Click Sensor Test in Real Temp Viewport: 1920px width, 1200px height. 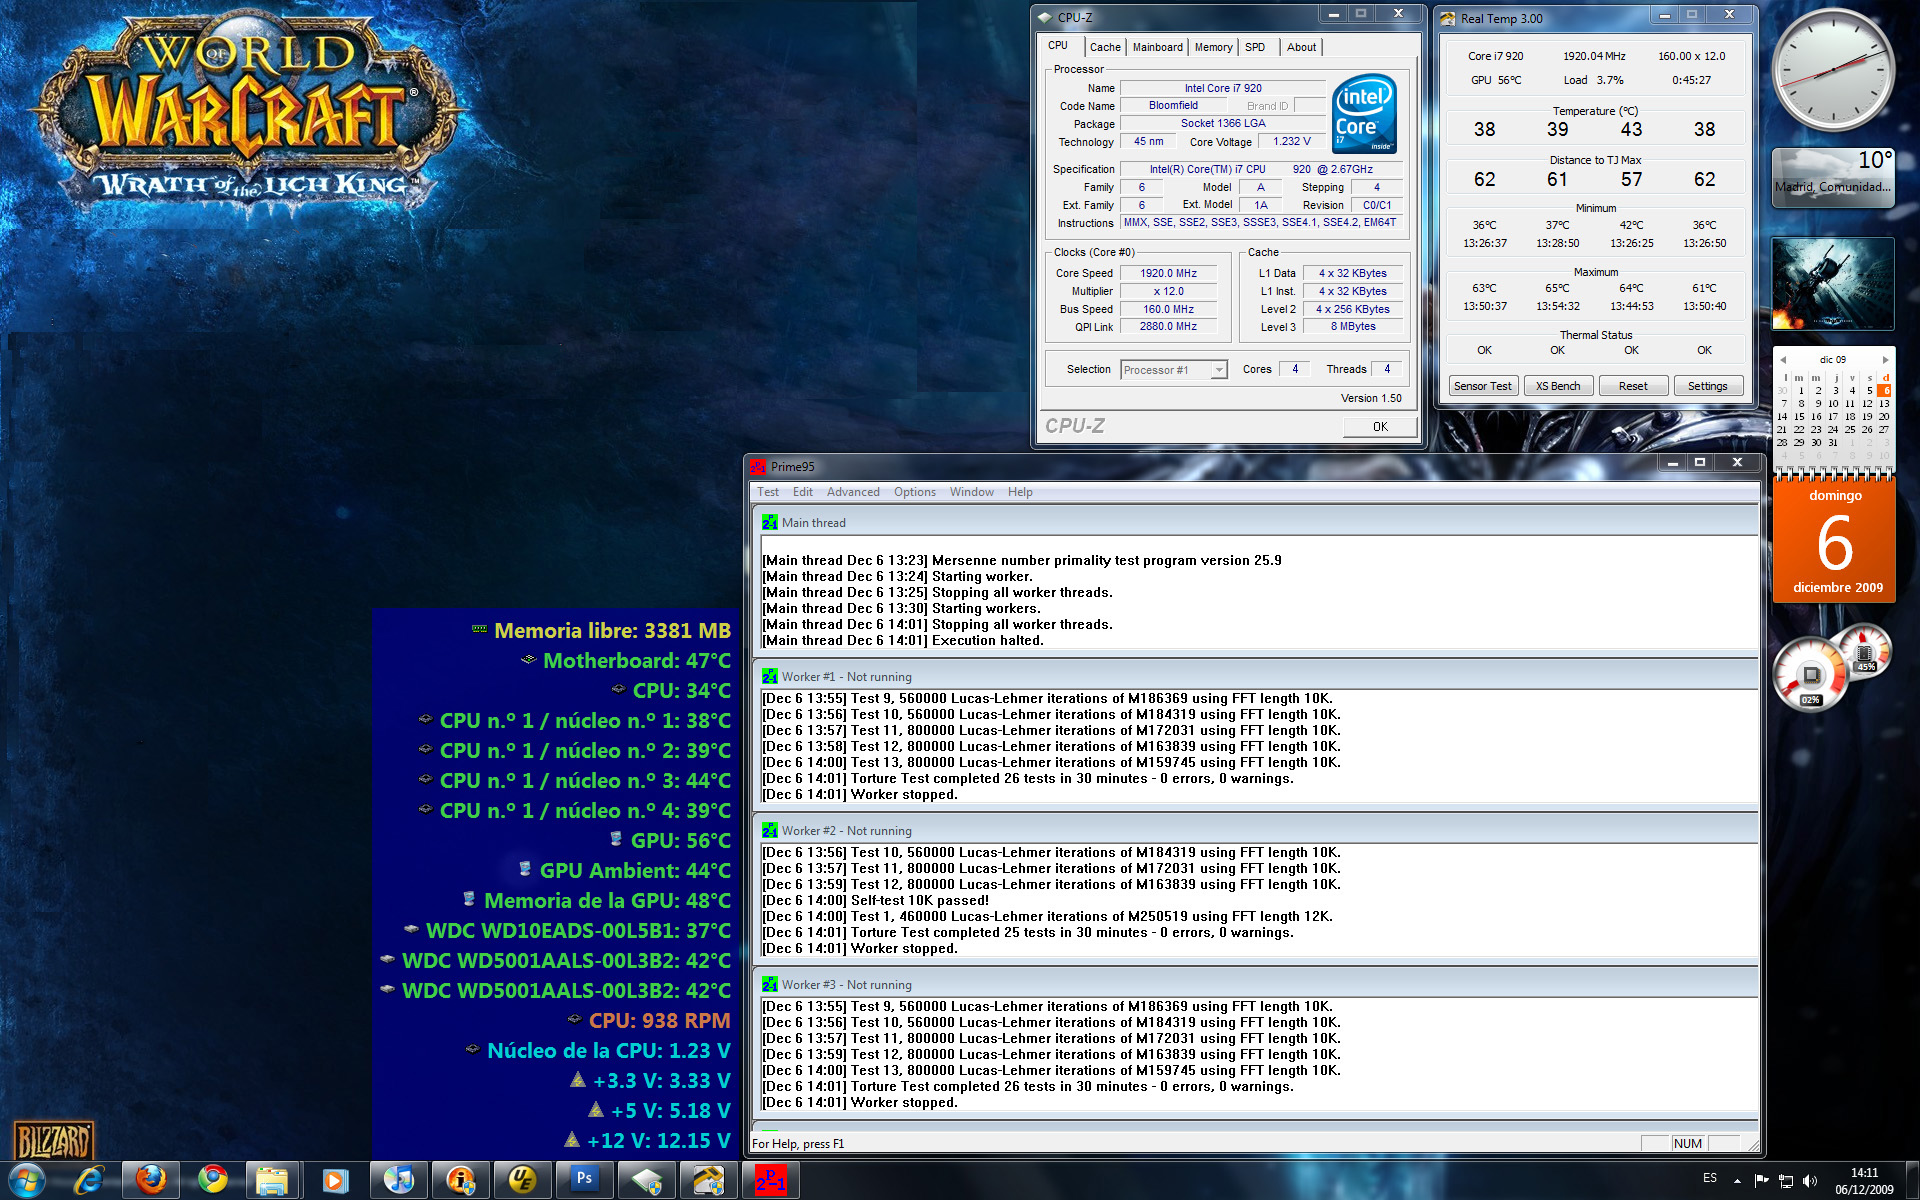point(1483,386)
